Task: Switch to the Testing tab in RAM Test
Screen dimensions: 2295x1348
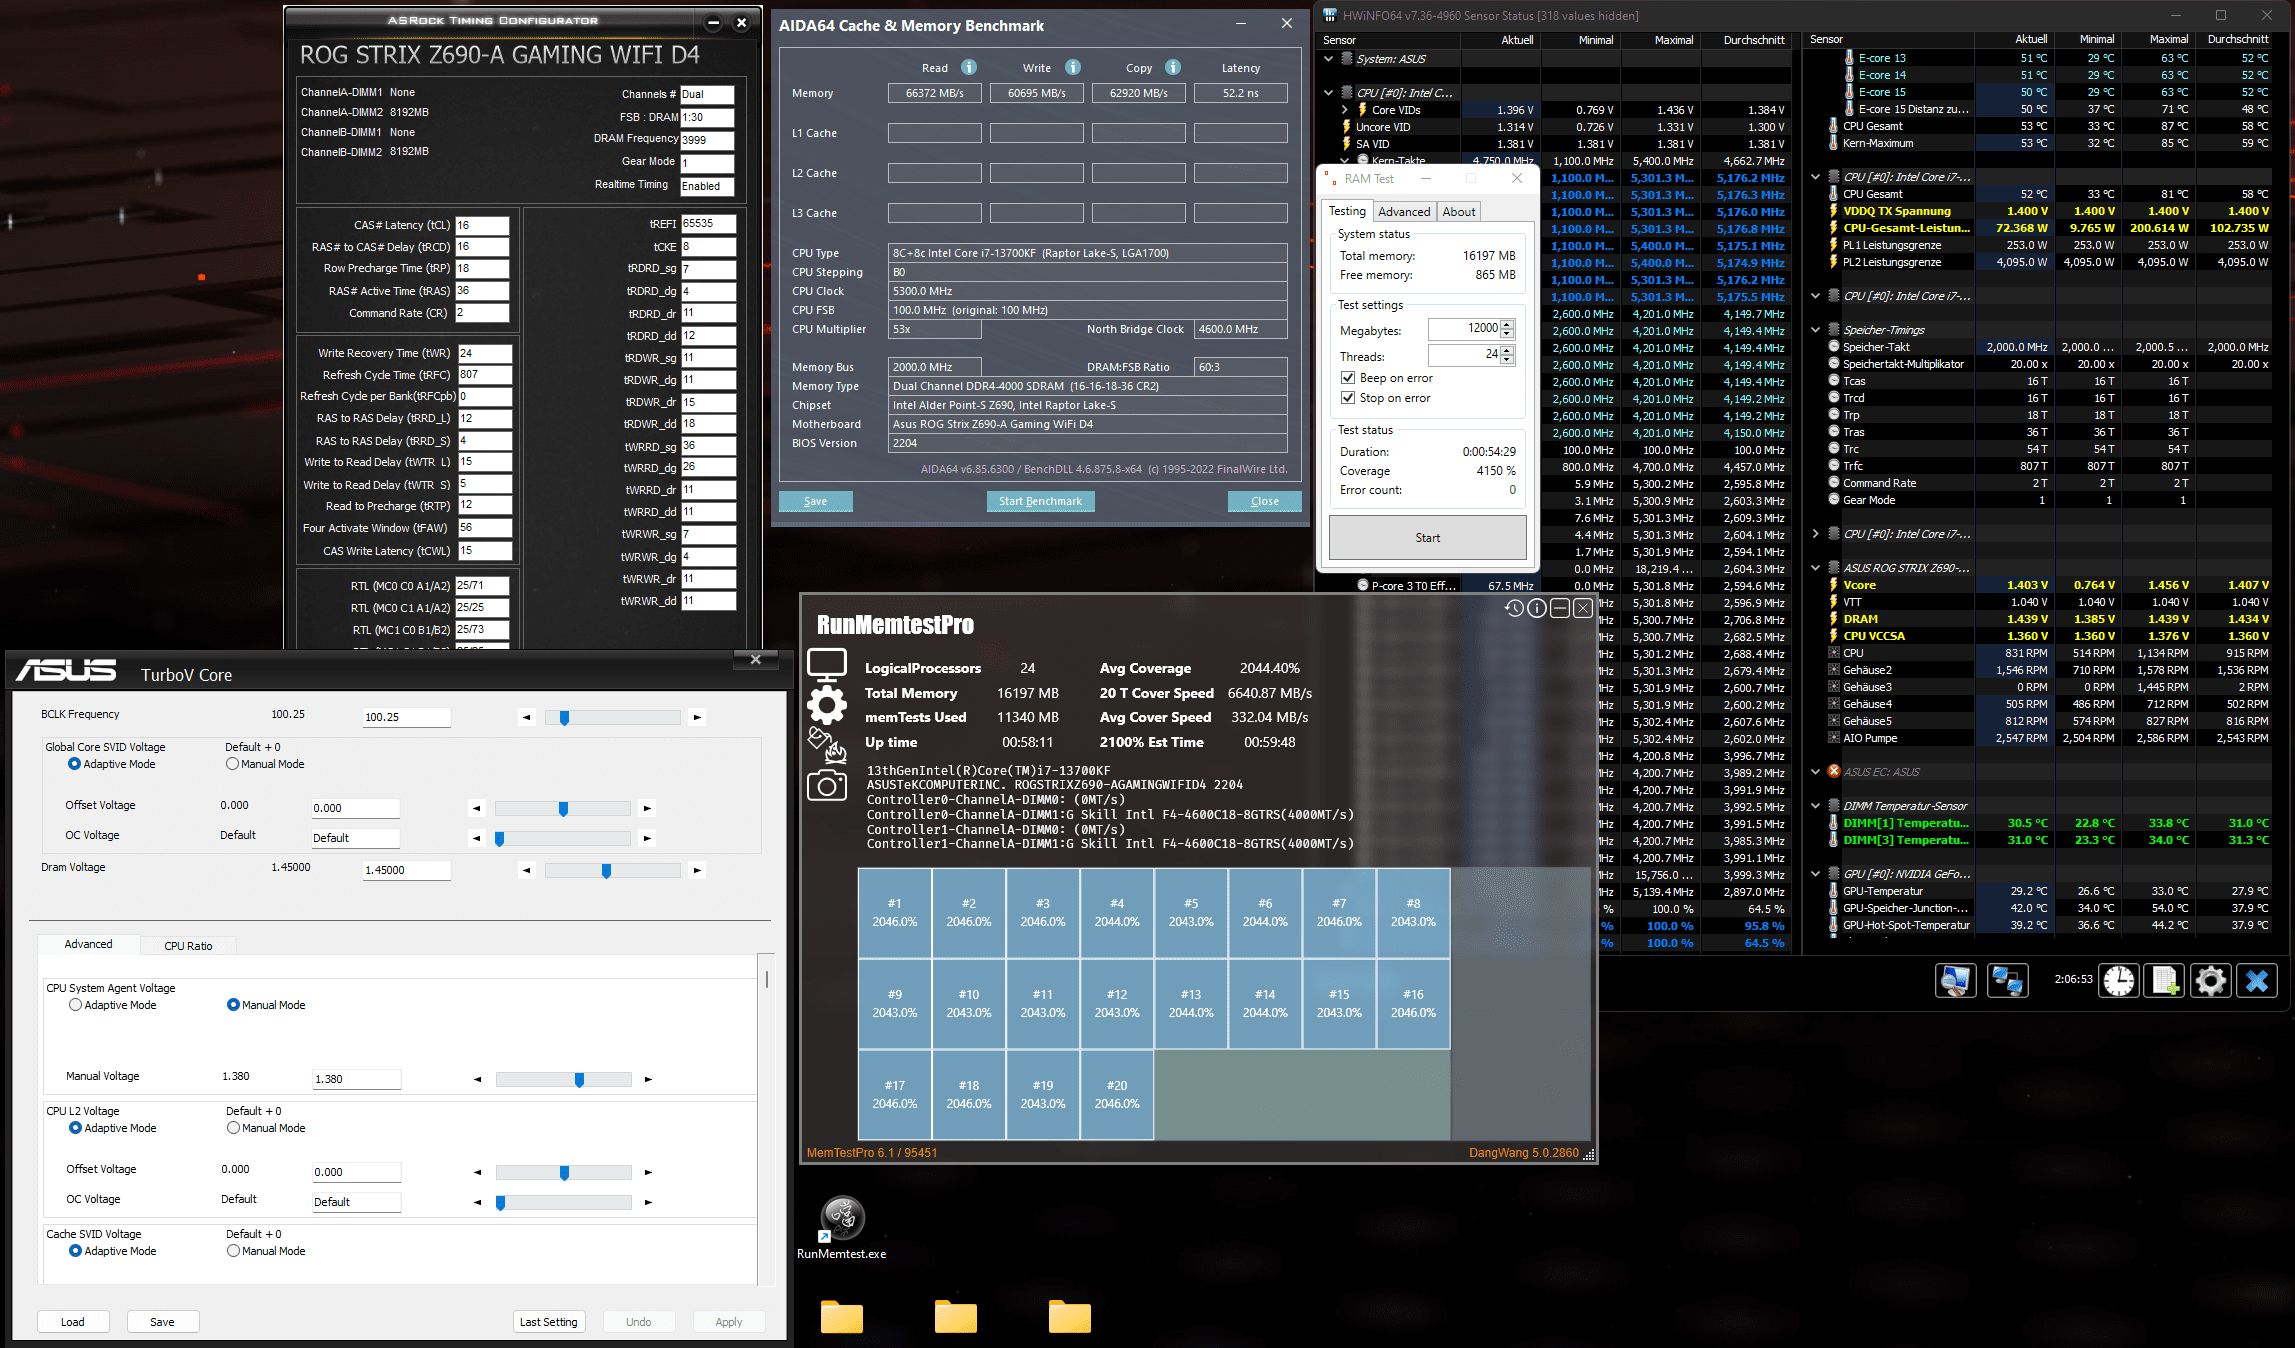Action: pos(1347,211)
